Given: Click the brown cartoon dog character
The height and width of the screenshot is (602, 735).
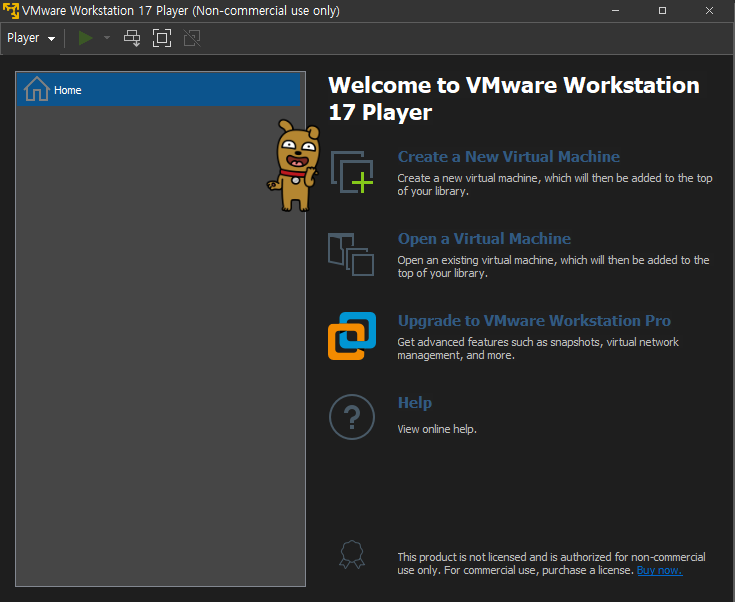Looking at the screenshot, I should 294,165.
